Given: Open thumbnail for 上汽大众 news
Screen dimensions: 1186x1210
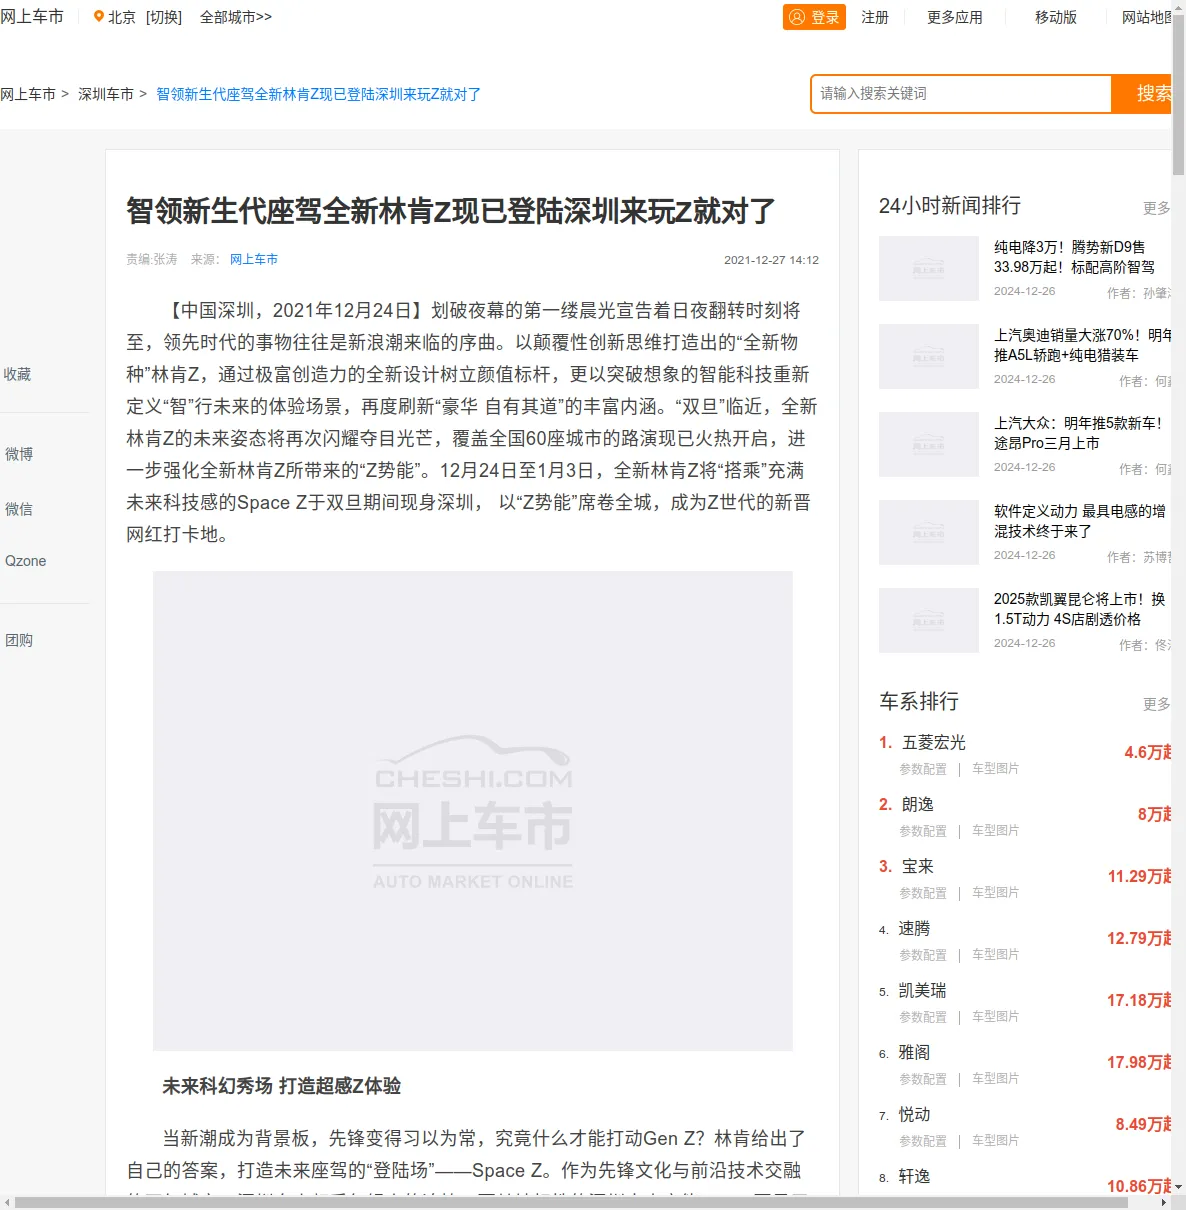Looking at the screenshot, I should (x=929, y=444).
